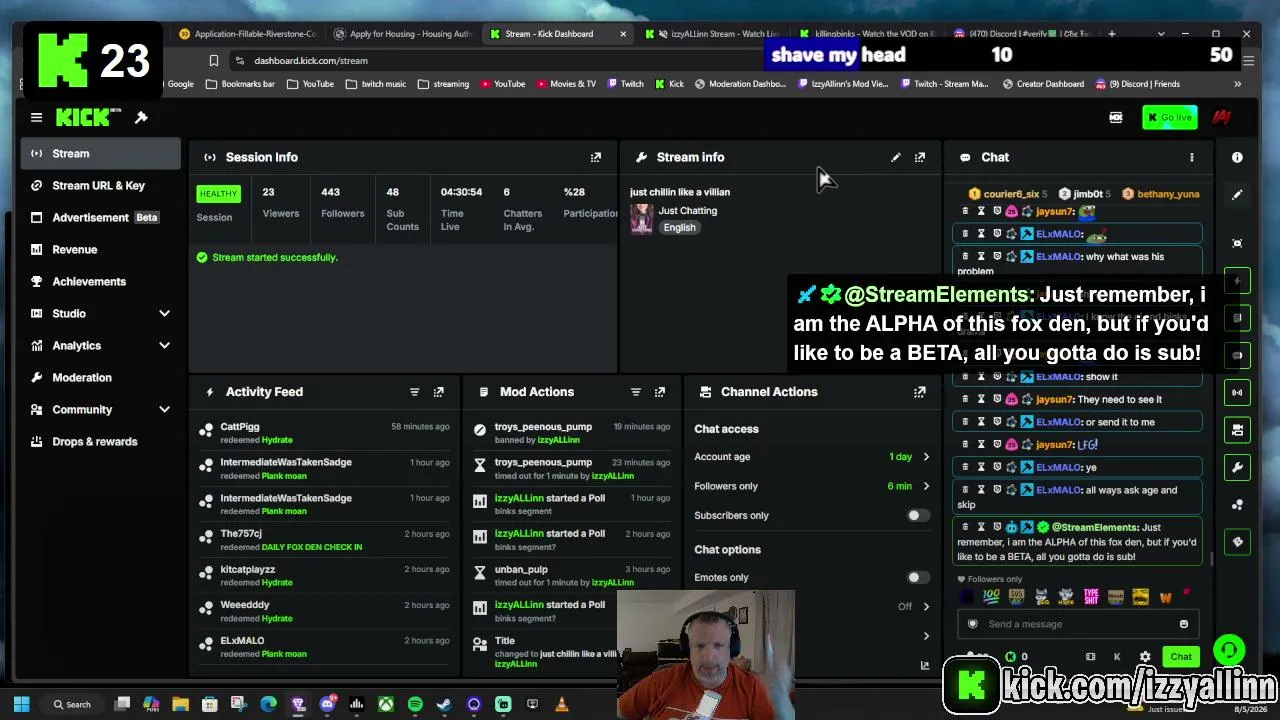Timeout ELxMALO for the 'ye' message
This screenshot has width=1280, height=720.
coord(981,467)
